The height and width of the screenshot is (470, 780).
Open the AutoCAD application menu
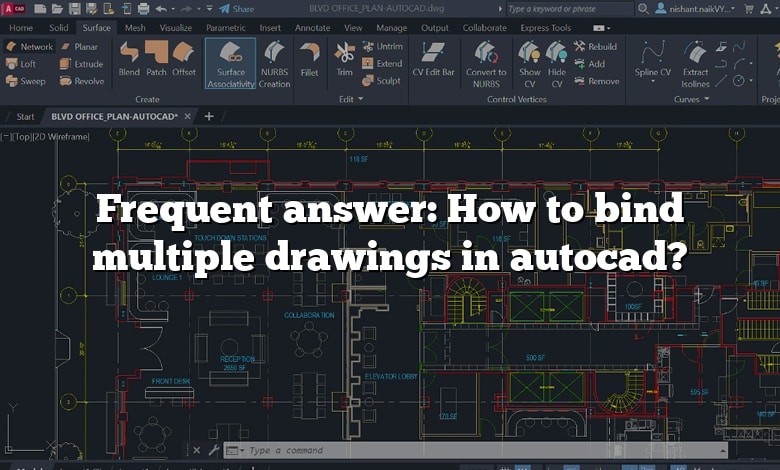coord(13,8)
